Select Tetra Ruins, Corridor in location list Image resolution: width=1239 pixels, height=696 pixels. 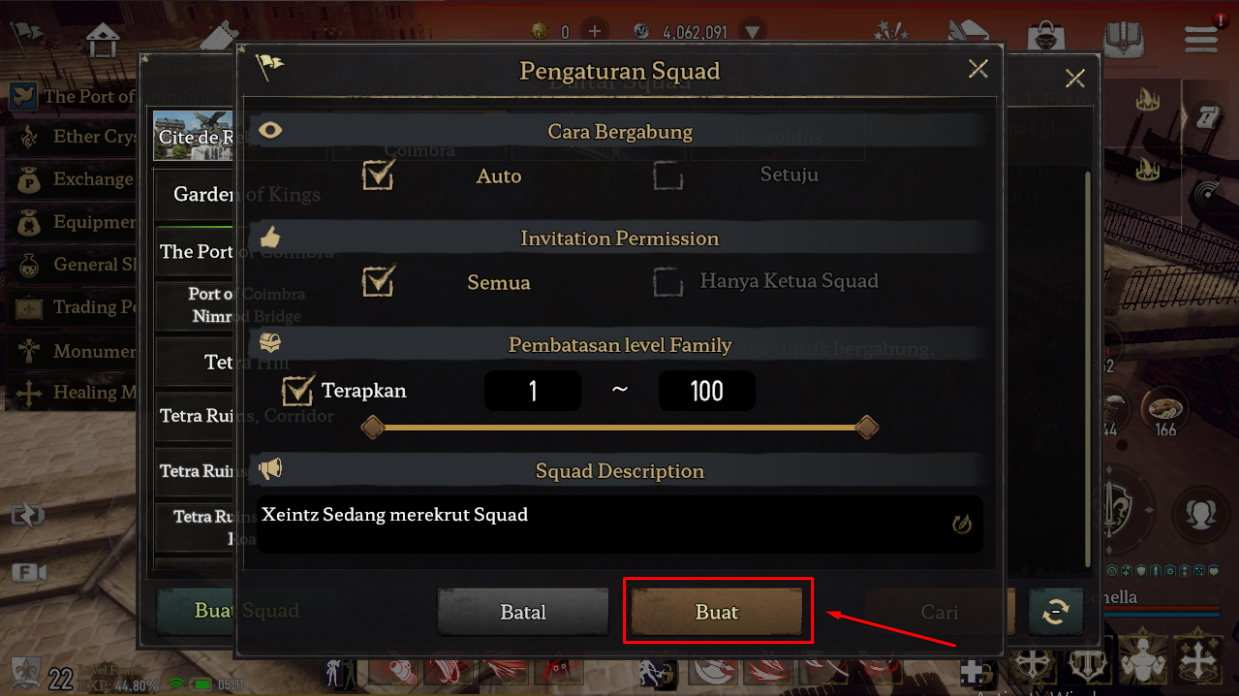coord(195,415)
